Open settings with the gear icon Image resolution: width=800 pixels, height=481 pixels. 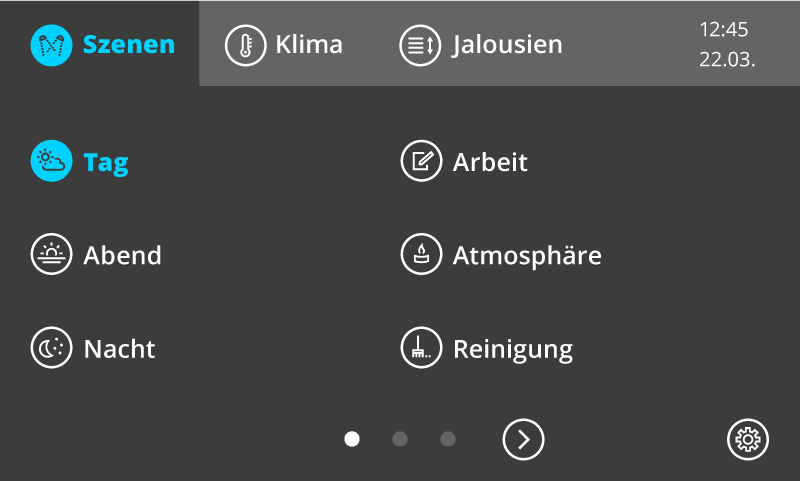pos(747,439)
